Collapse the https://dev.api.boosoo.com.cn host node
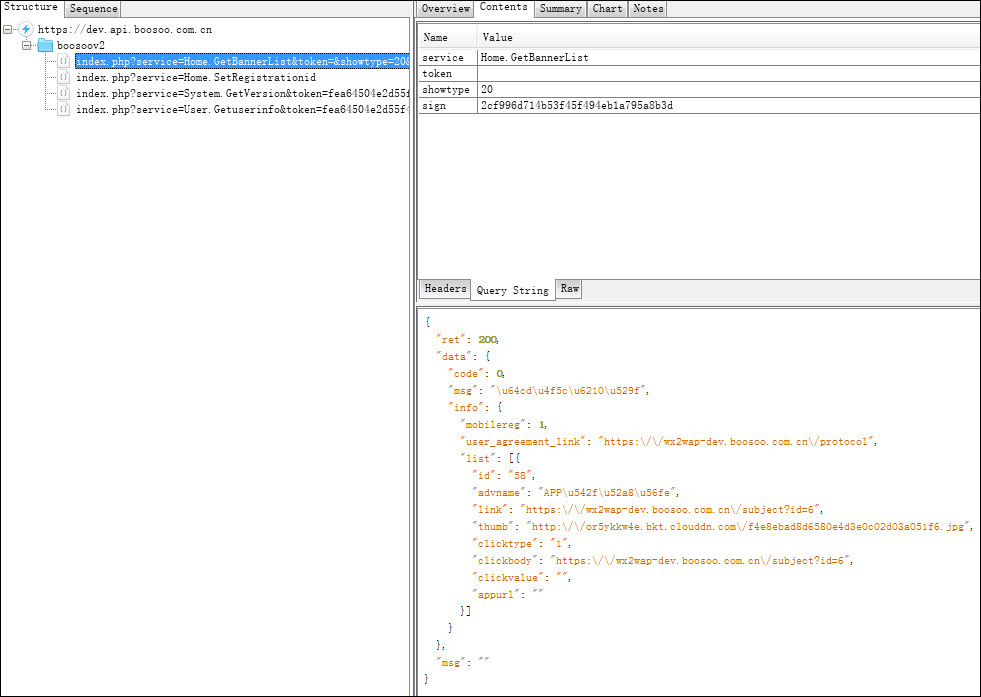The image size is (981, 697). click(x=8, y=29)
